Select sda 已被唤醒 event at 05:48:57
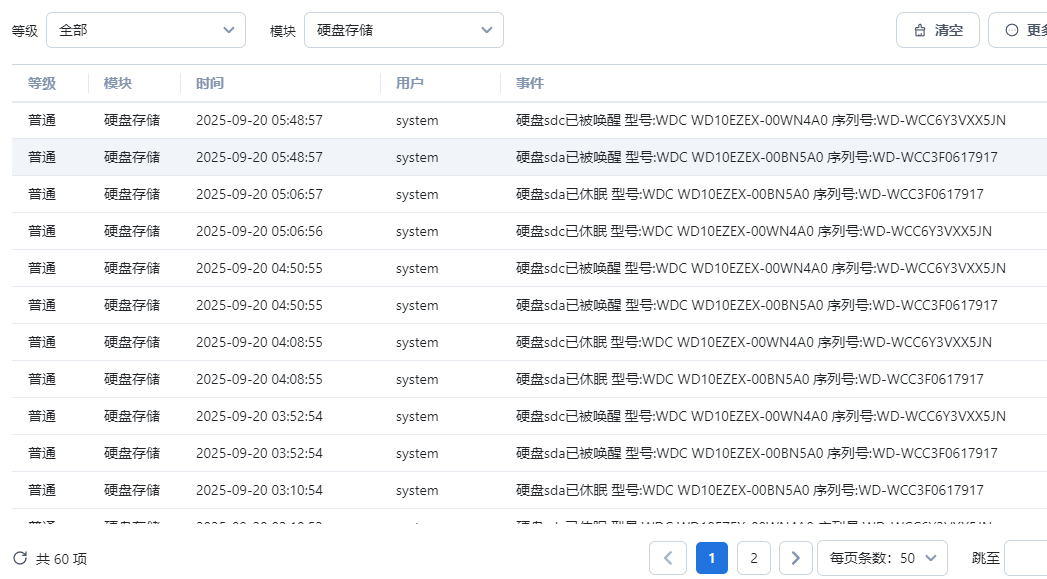Image resolution: width=1047 pixels, height=579 pixels. [757, 157]
